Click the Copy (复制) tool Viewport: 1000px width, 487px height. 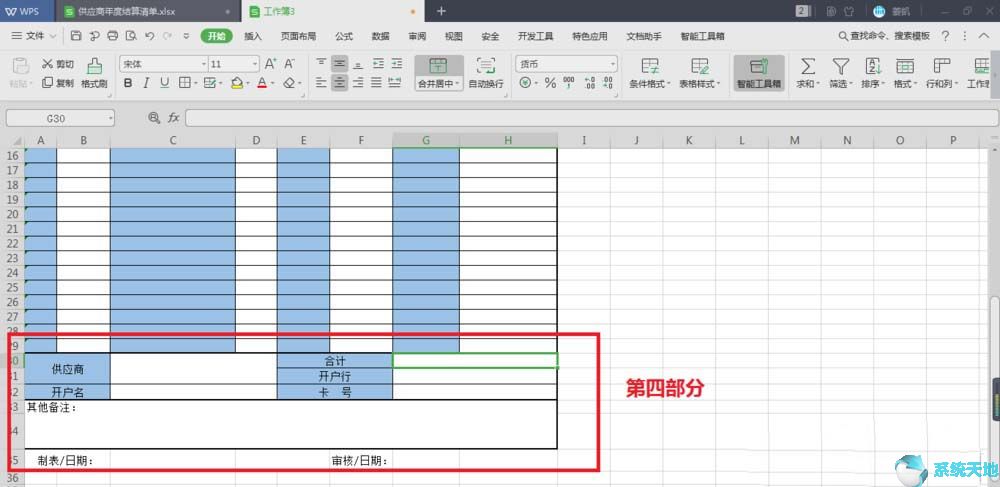pos(58,83)
